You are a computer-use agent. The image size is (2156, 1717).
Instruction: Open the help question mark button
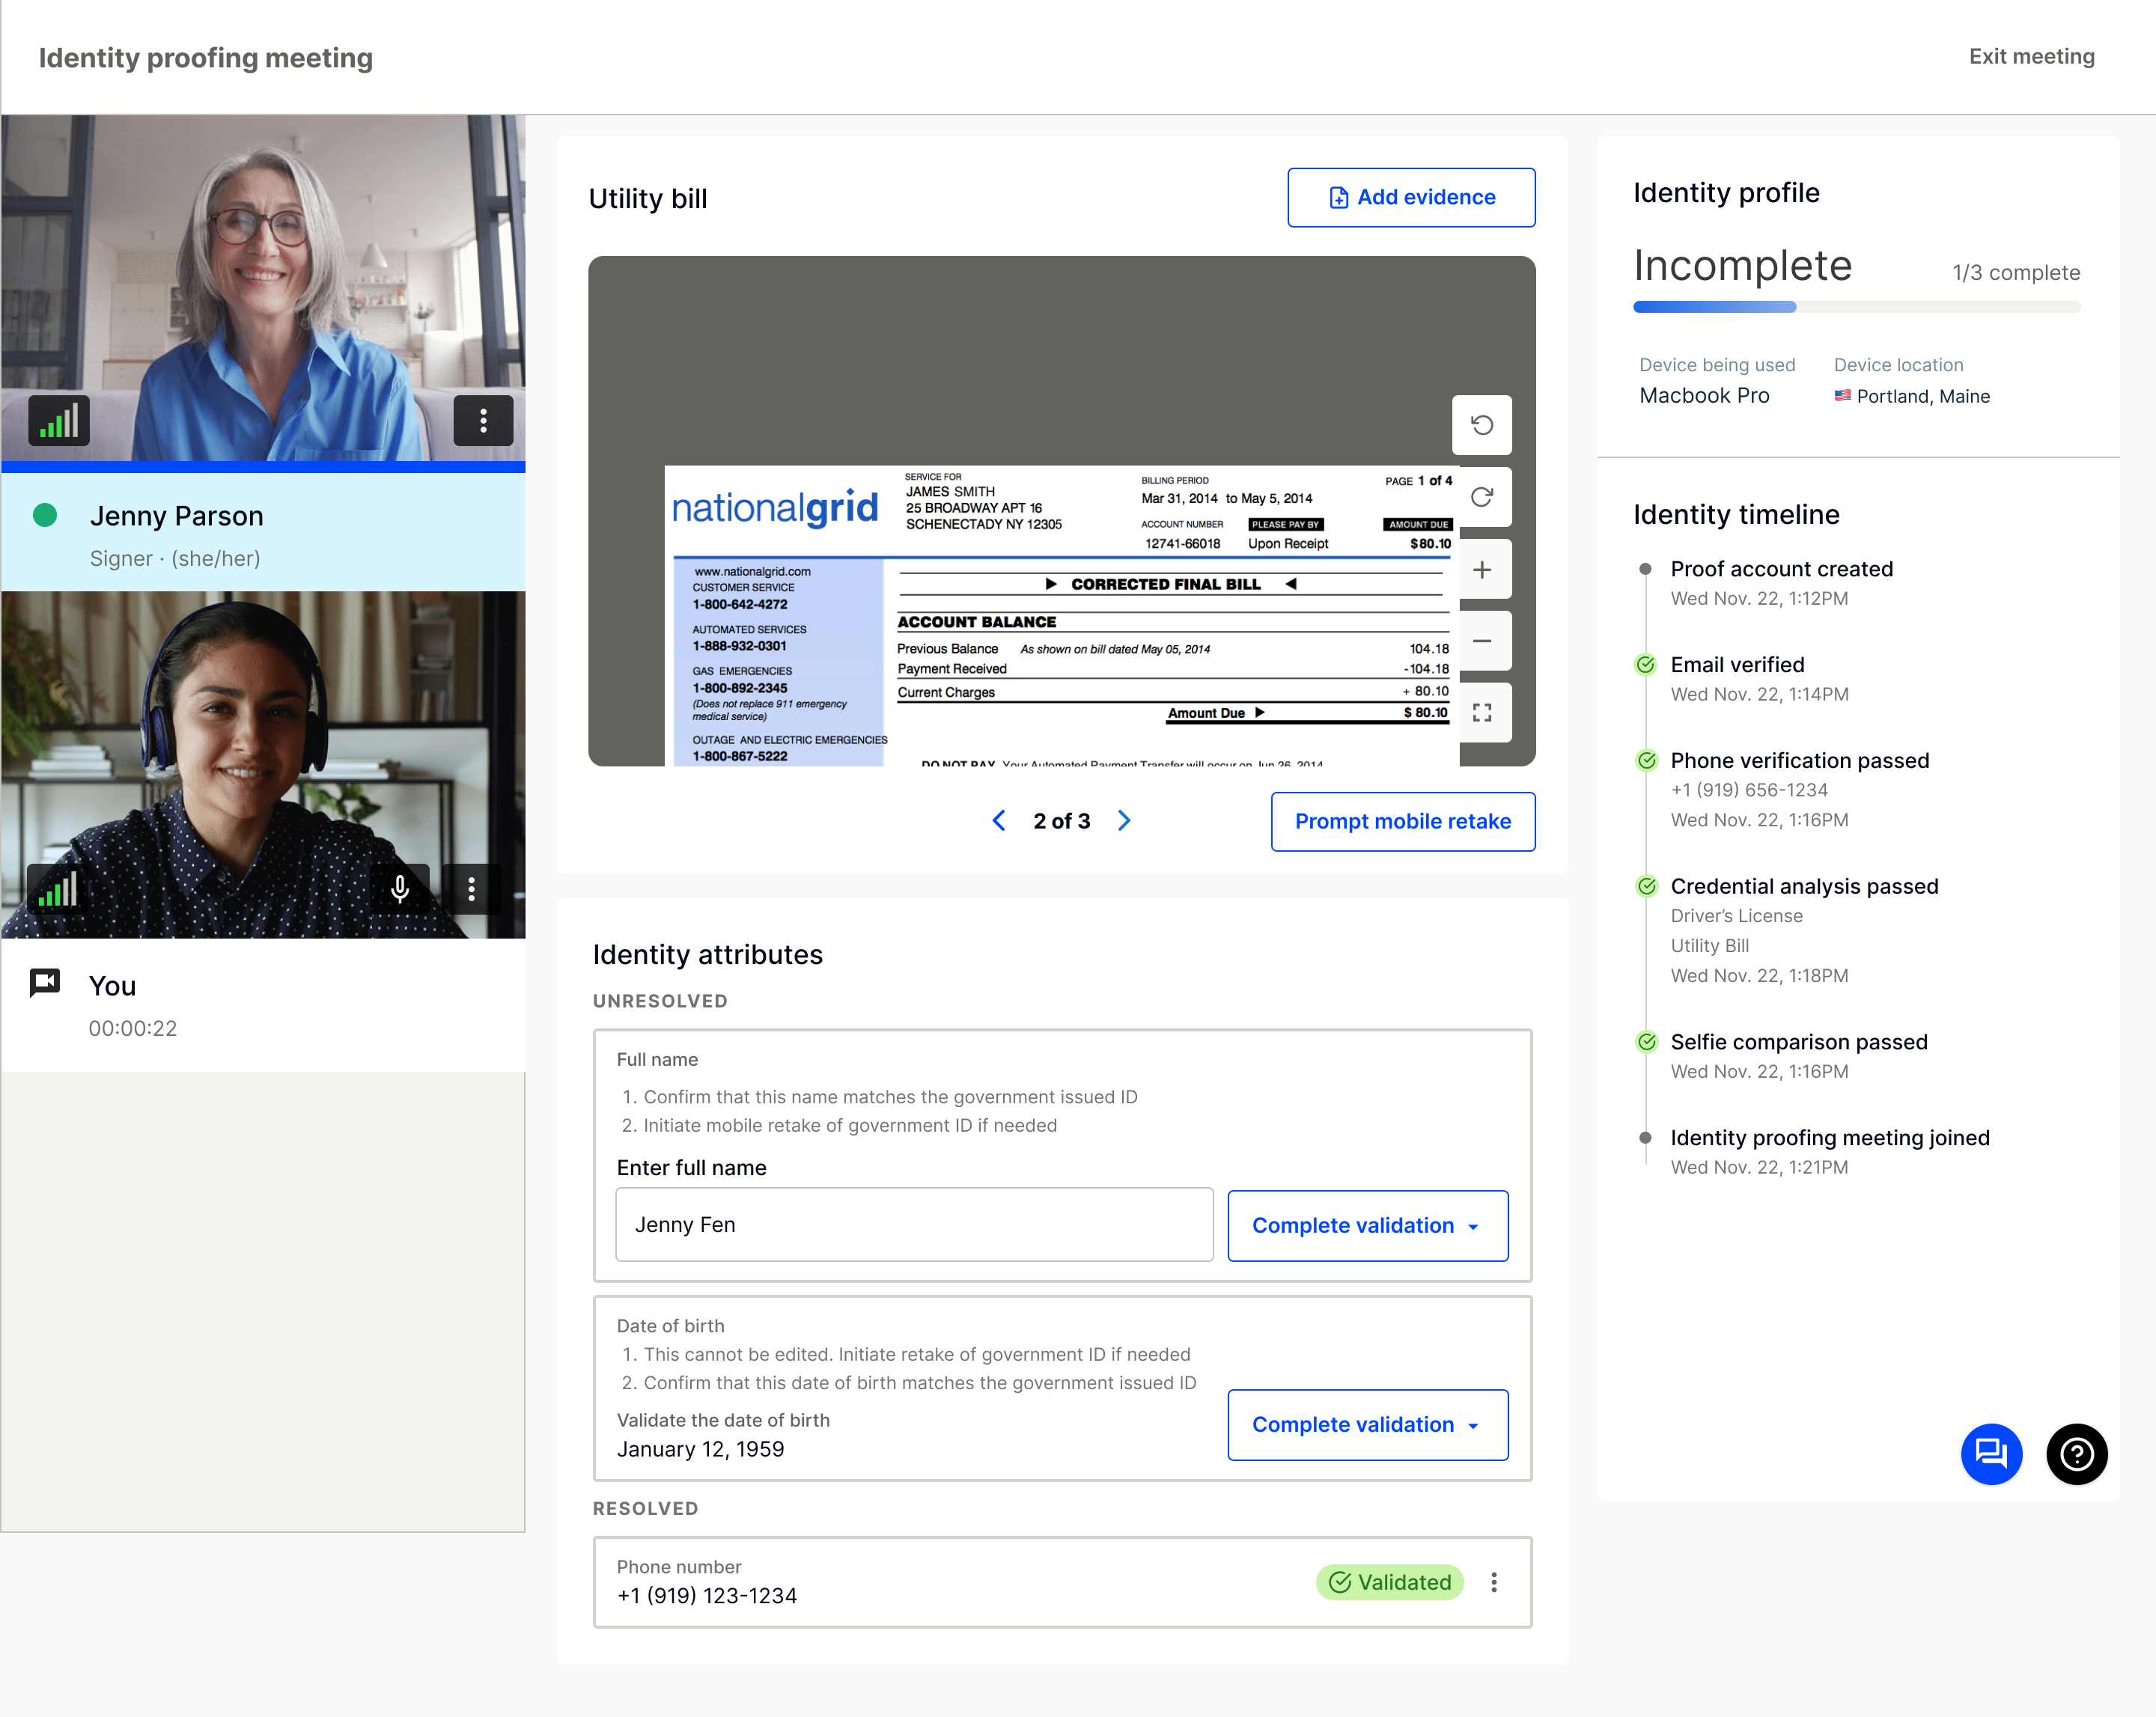pyautogui.click(x=2076, y=1453)
